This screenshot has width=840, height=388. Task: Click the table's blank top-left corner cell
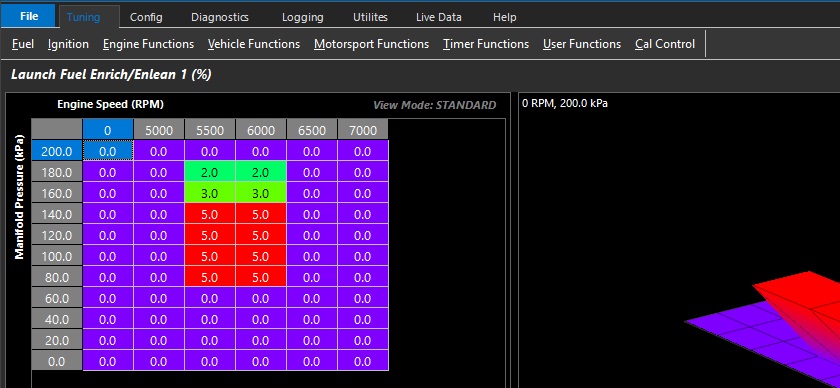57,130
